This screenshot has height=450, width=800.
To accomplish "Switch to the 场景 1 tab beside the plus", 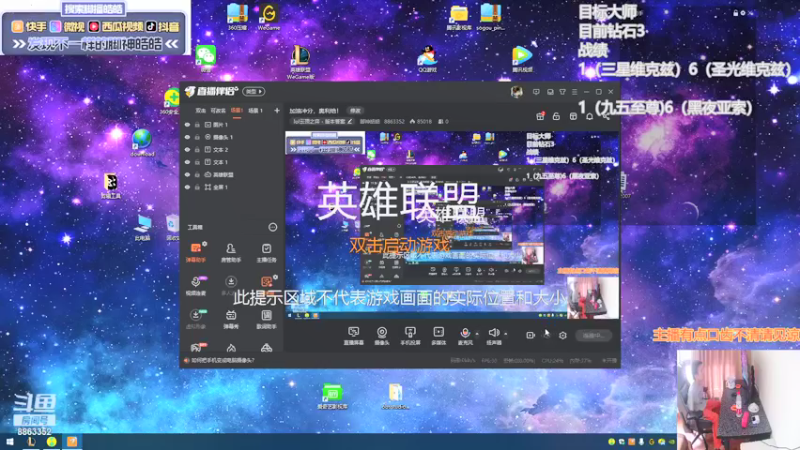I will click(255, 110).
